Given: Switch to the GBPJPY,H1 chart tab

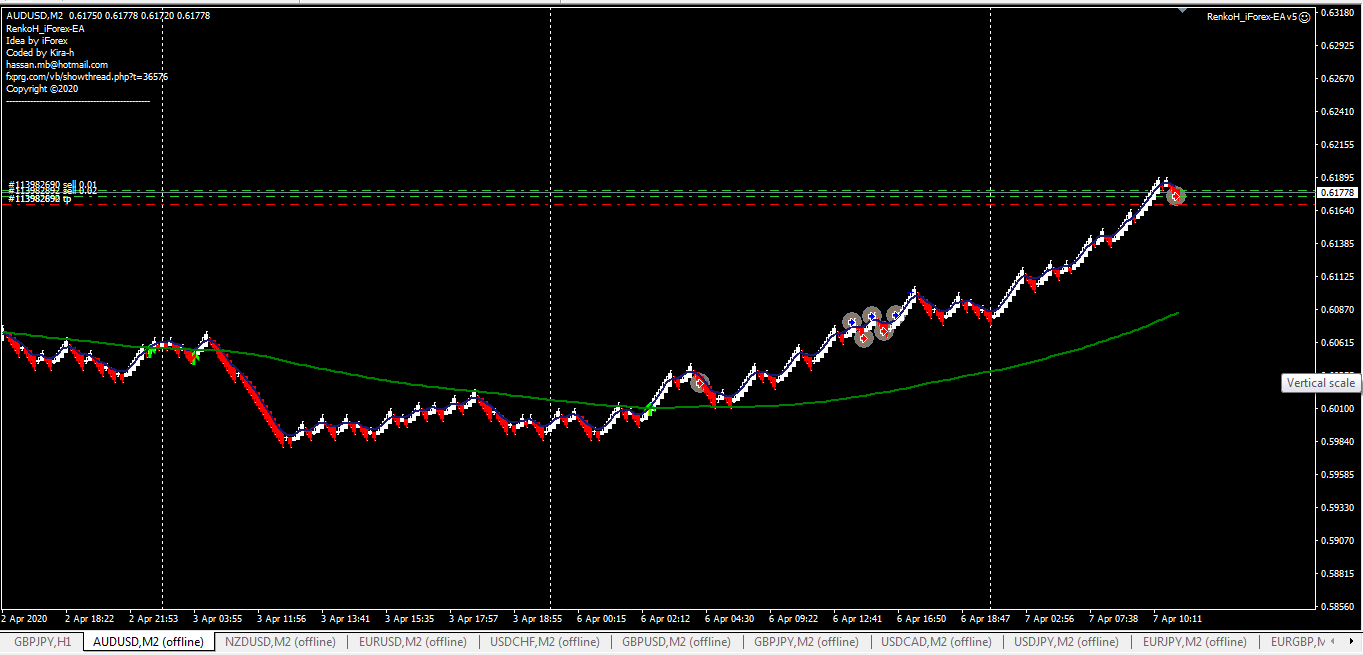Looking at the screenshot, I should [42, 642].
